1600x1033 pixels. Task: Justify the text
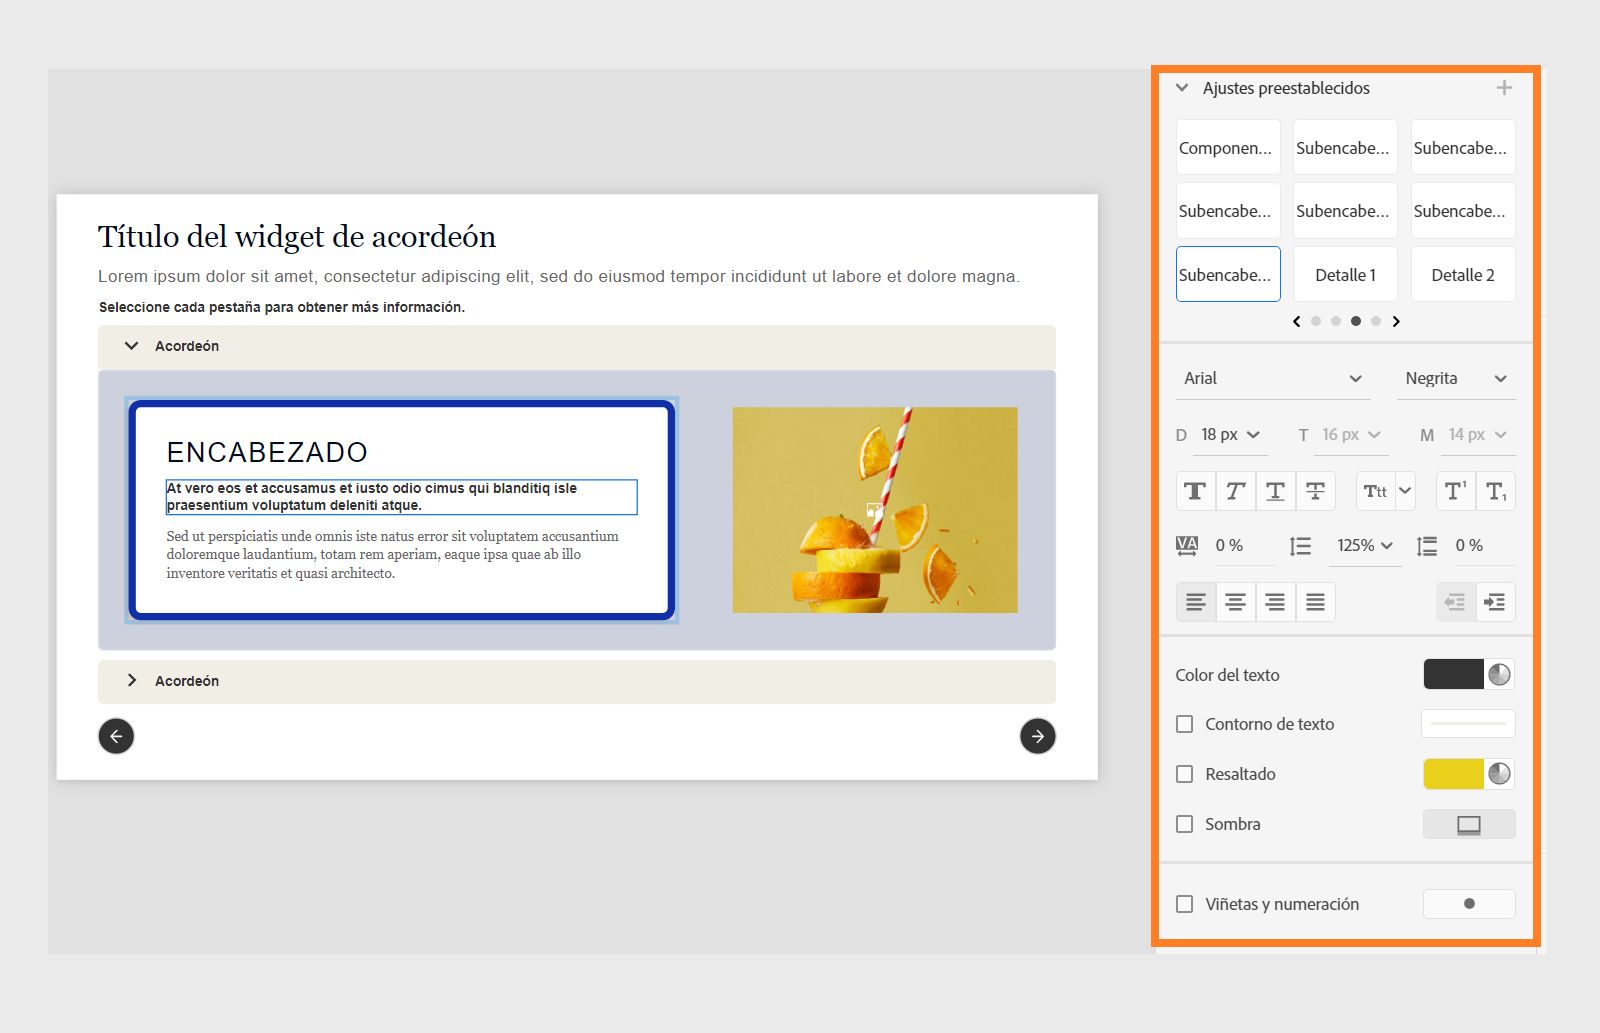click(1315, 602)
